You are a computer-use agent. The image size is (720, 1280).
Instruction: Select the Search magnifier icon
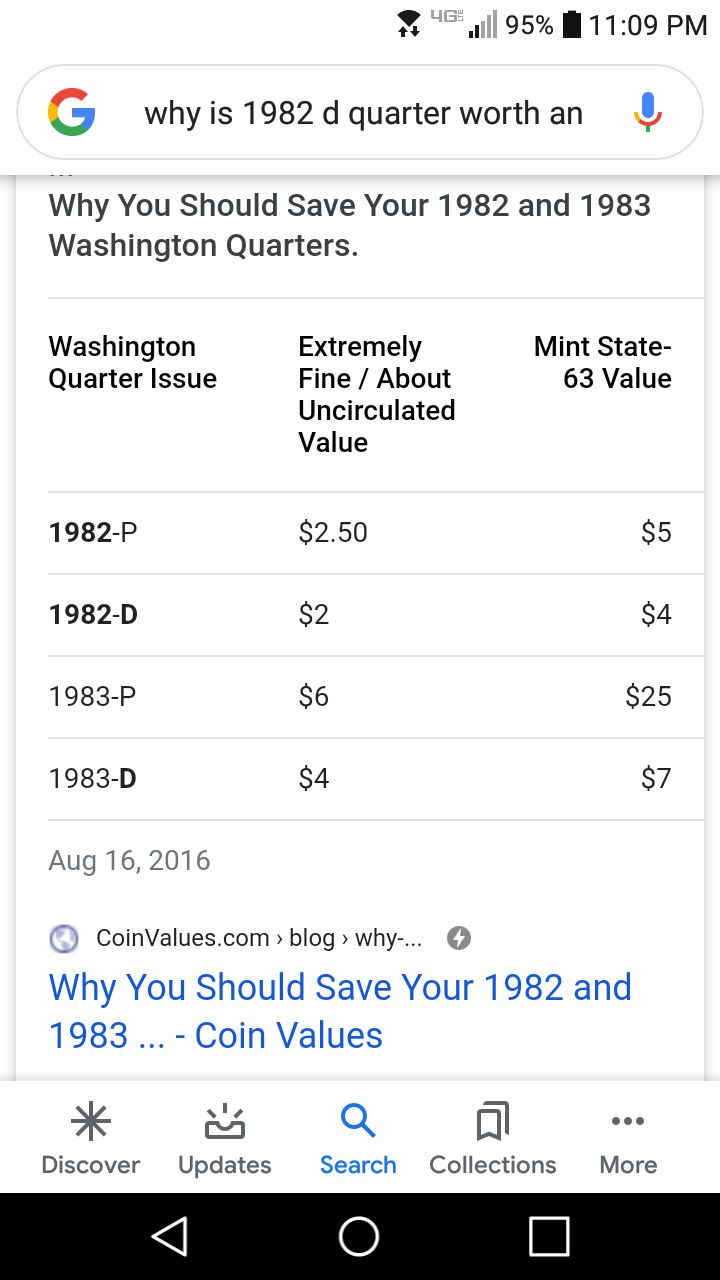(358, 1121)
